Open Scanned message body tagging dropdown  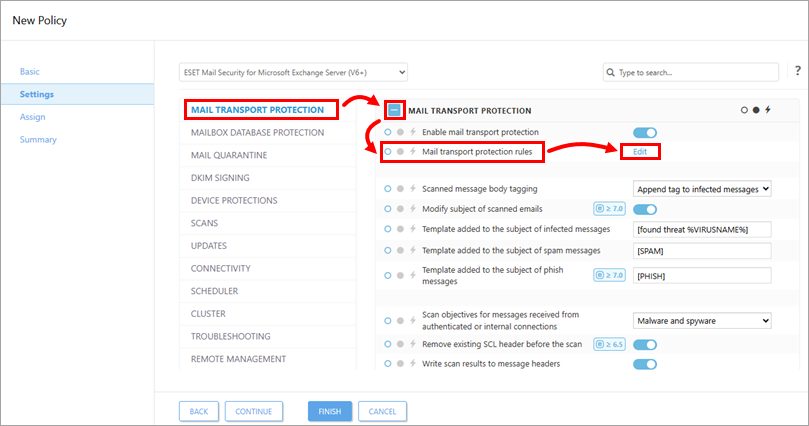pos(703,188)
